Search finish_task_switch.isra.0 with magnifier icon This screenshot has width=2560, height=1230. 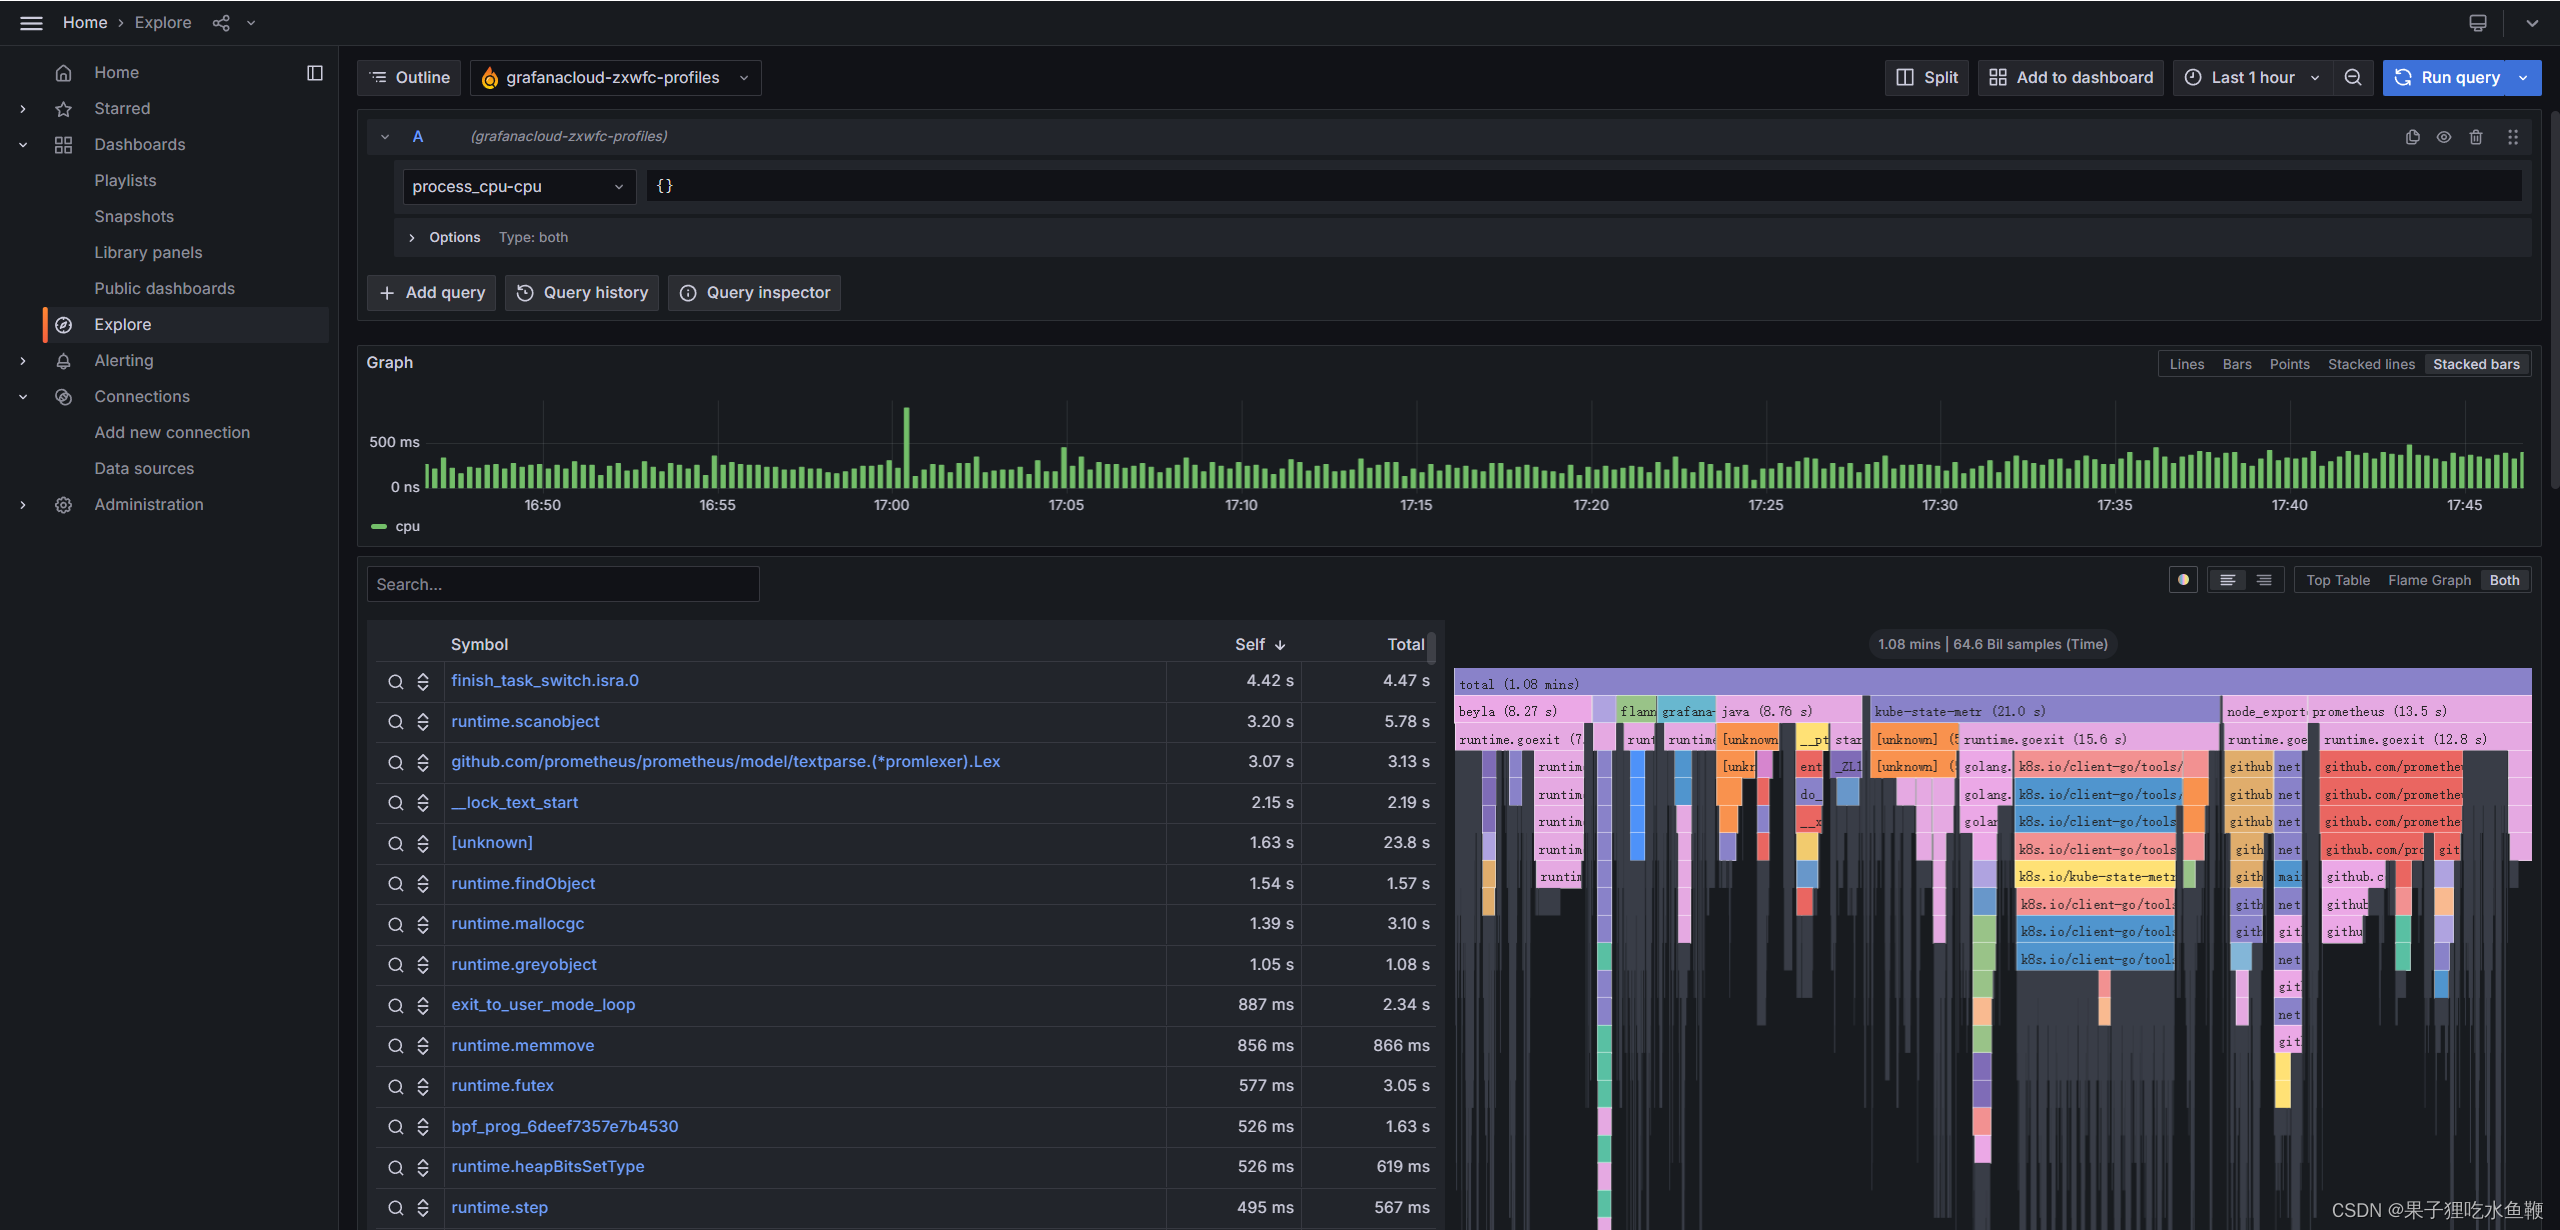tap(396, 681)
